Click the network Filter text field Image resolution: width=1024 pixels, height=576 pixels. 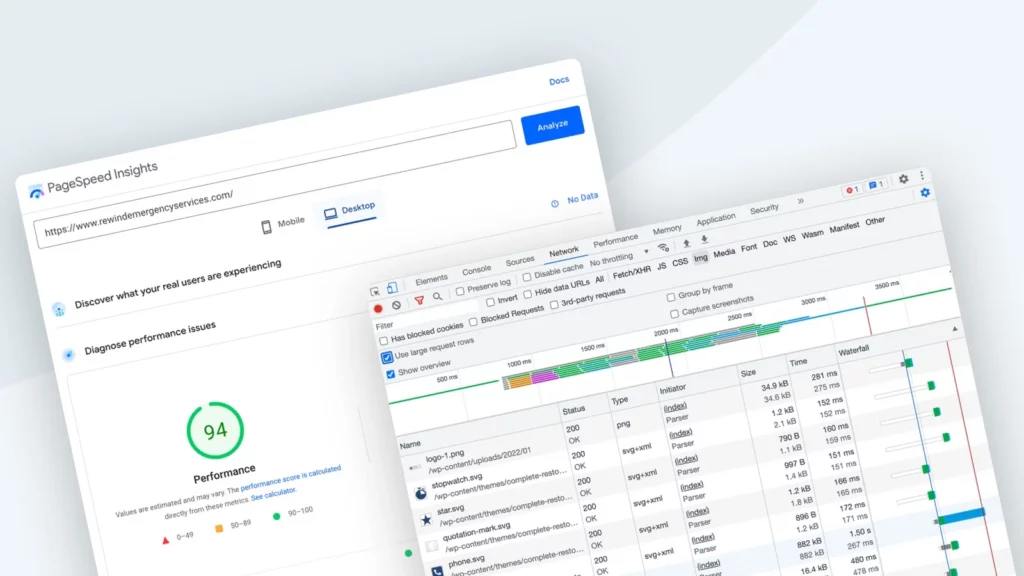pos(427,317)
